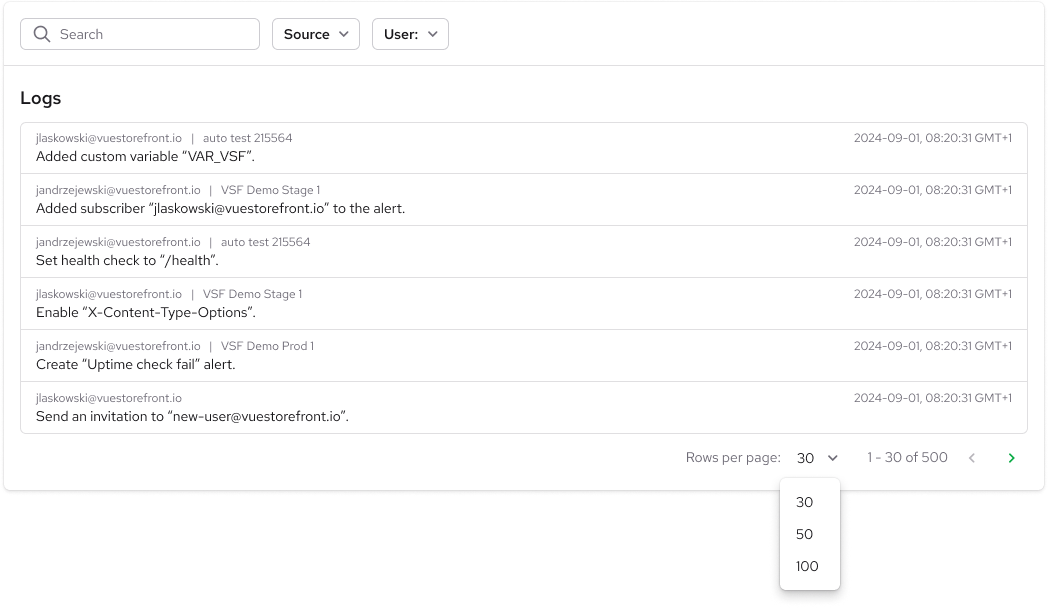Click the User dropdown chevron icon
The width and height of the screenshot is (1048, 608).
[x=433, y=34]
